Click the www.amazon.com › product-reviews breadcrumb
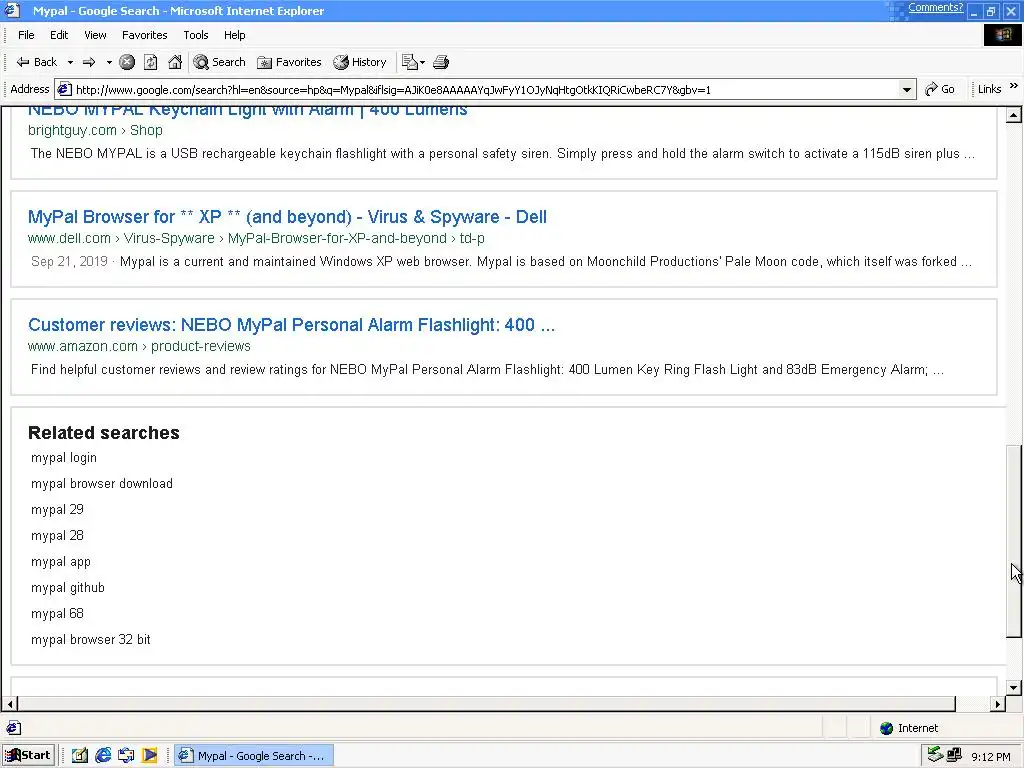1024x768 pixels. pos(139,346)
